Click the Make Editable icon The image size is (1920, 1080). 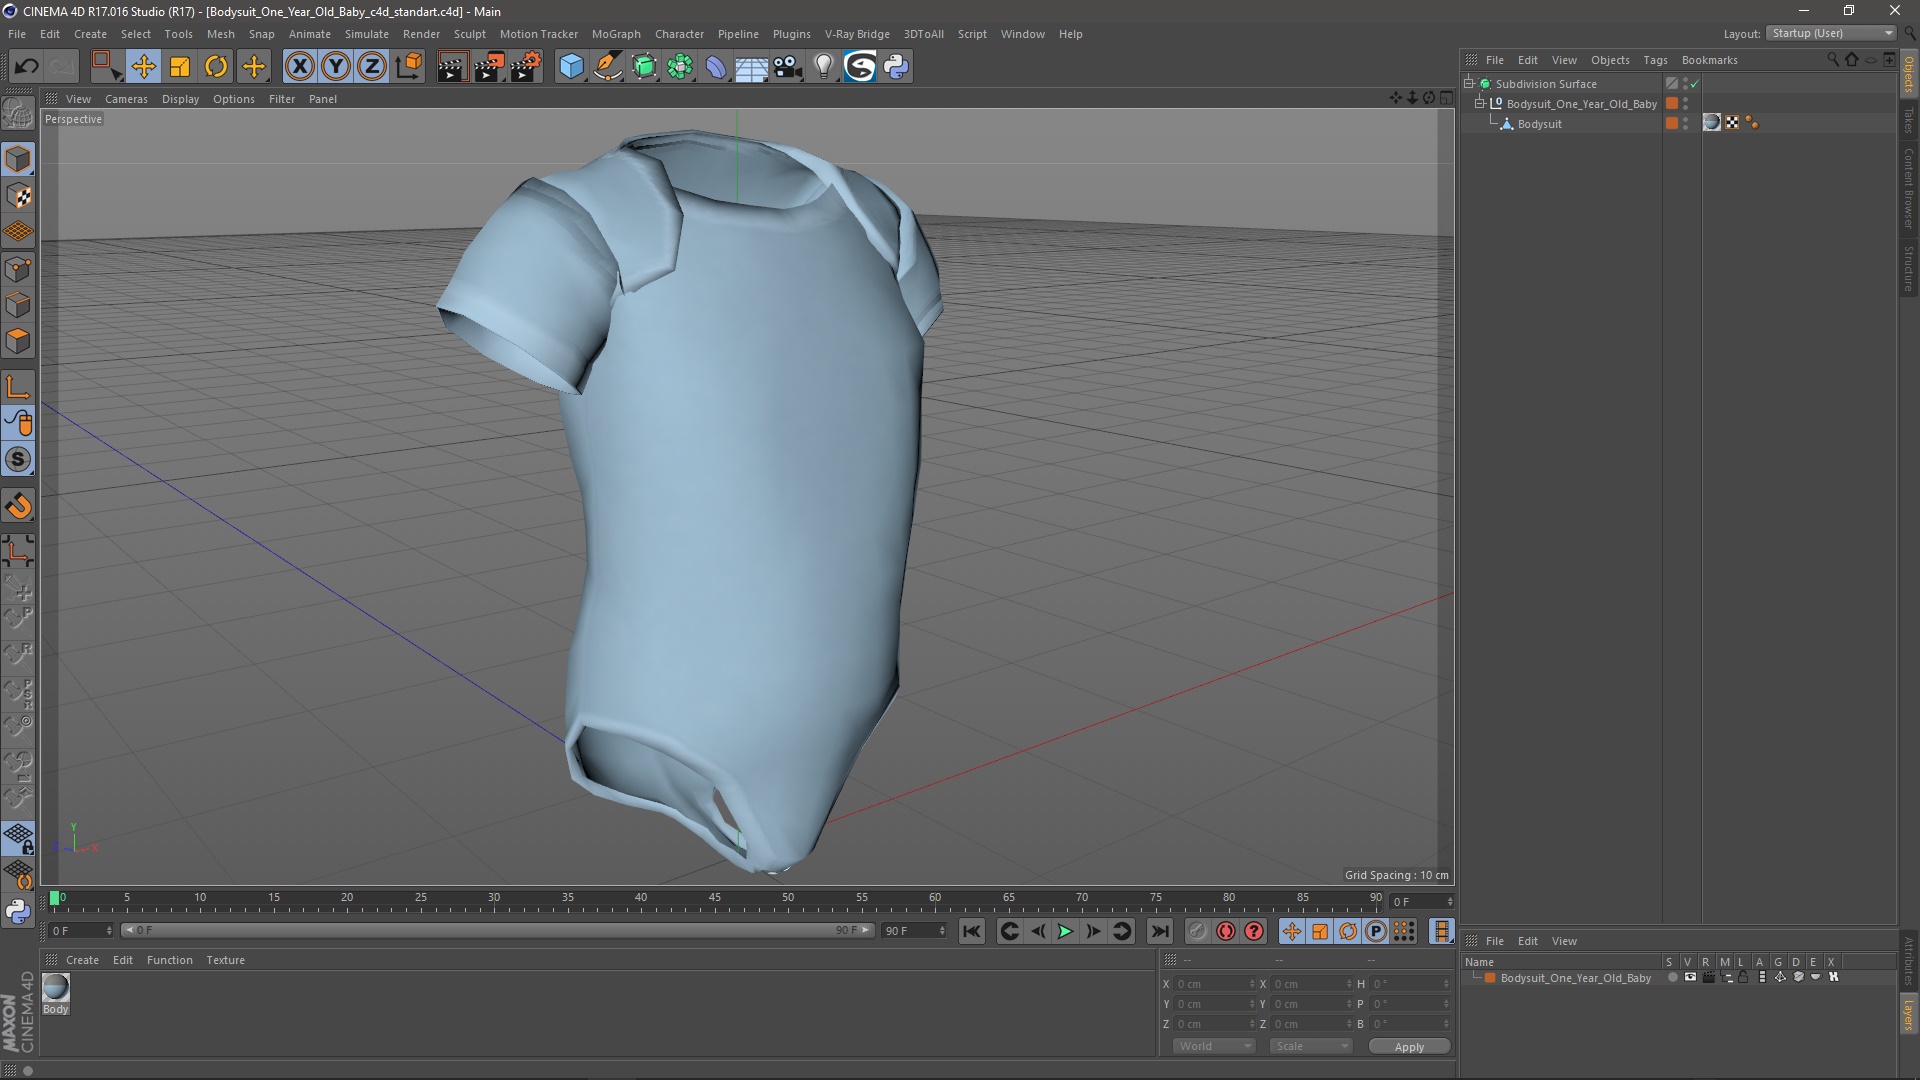click(x=18, y=113)
